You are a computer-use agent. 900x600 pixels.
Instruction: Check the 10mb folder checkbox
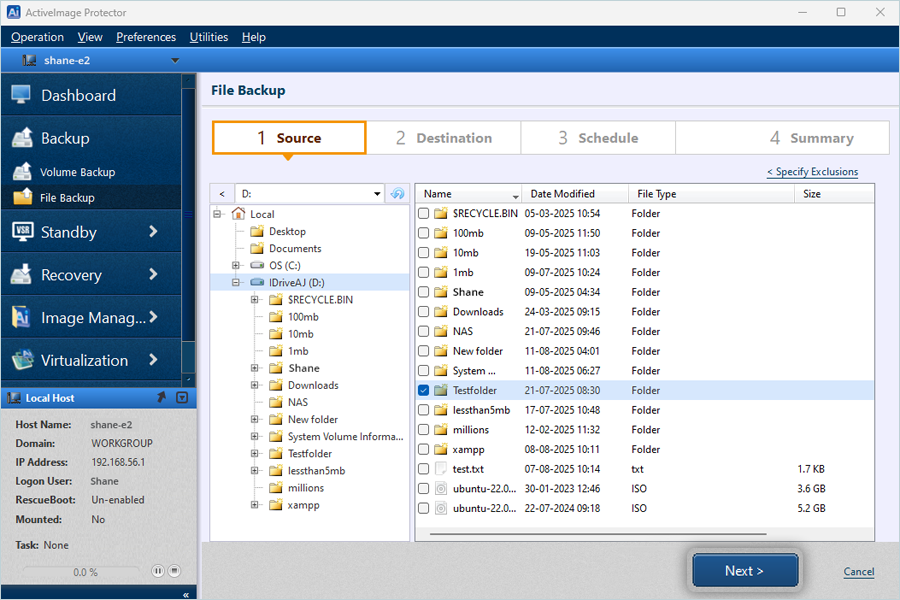pyautogui.click(x=424, y=253)
